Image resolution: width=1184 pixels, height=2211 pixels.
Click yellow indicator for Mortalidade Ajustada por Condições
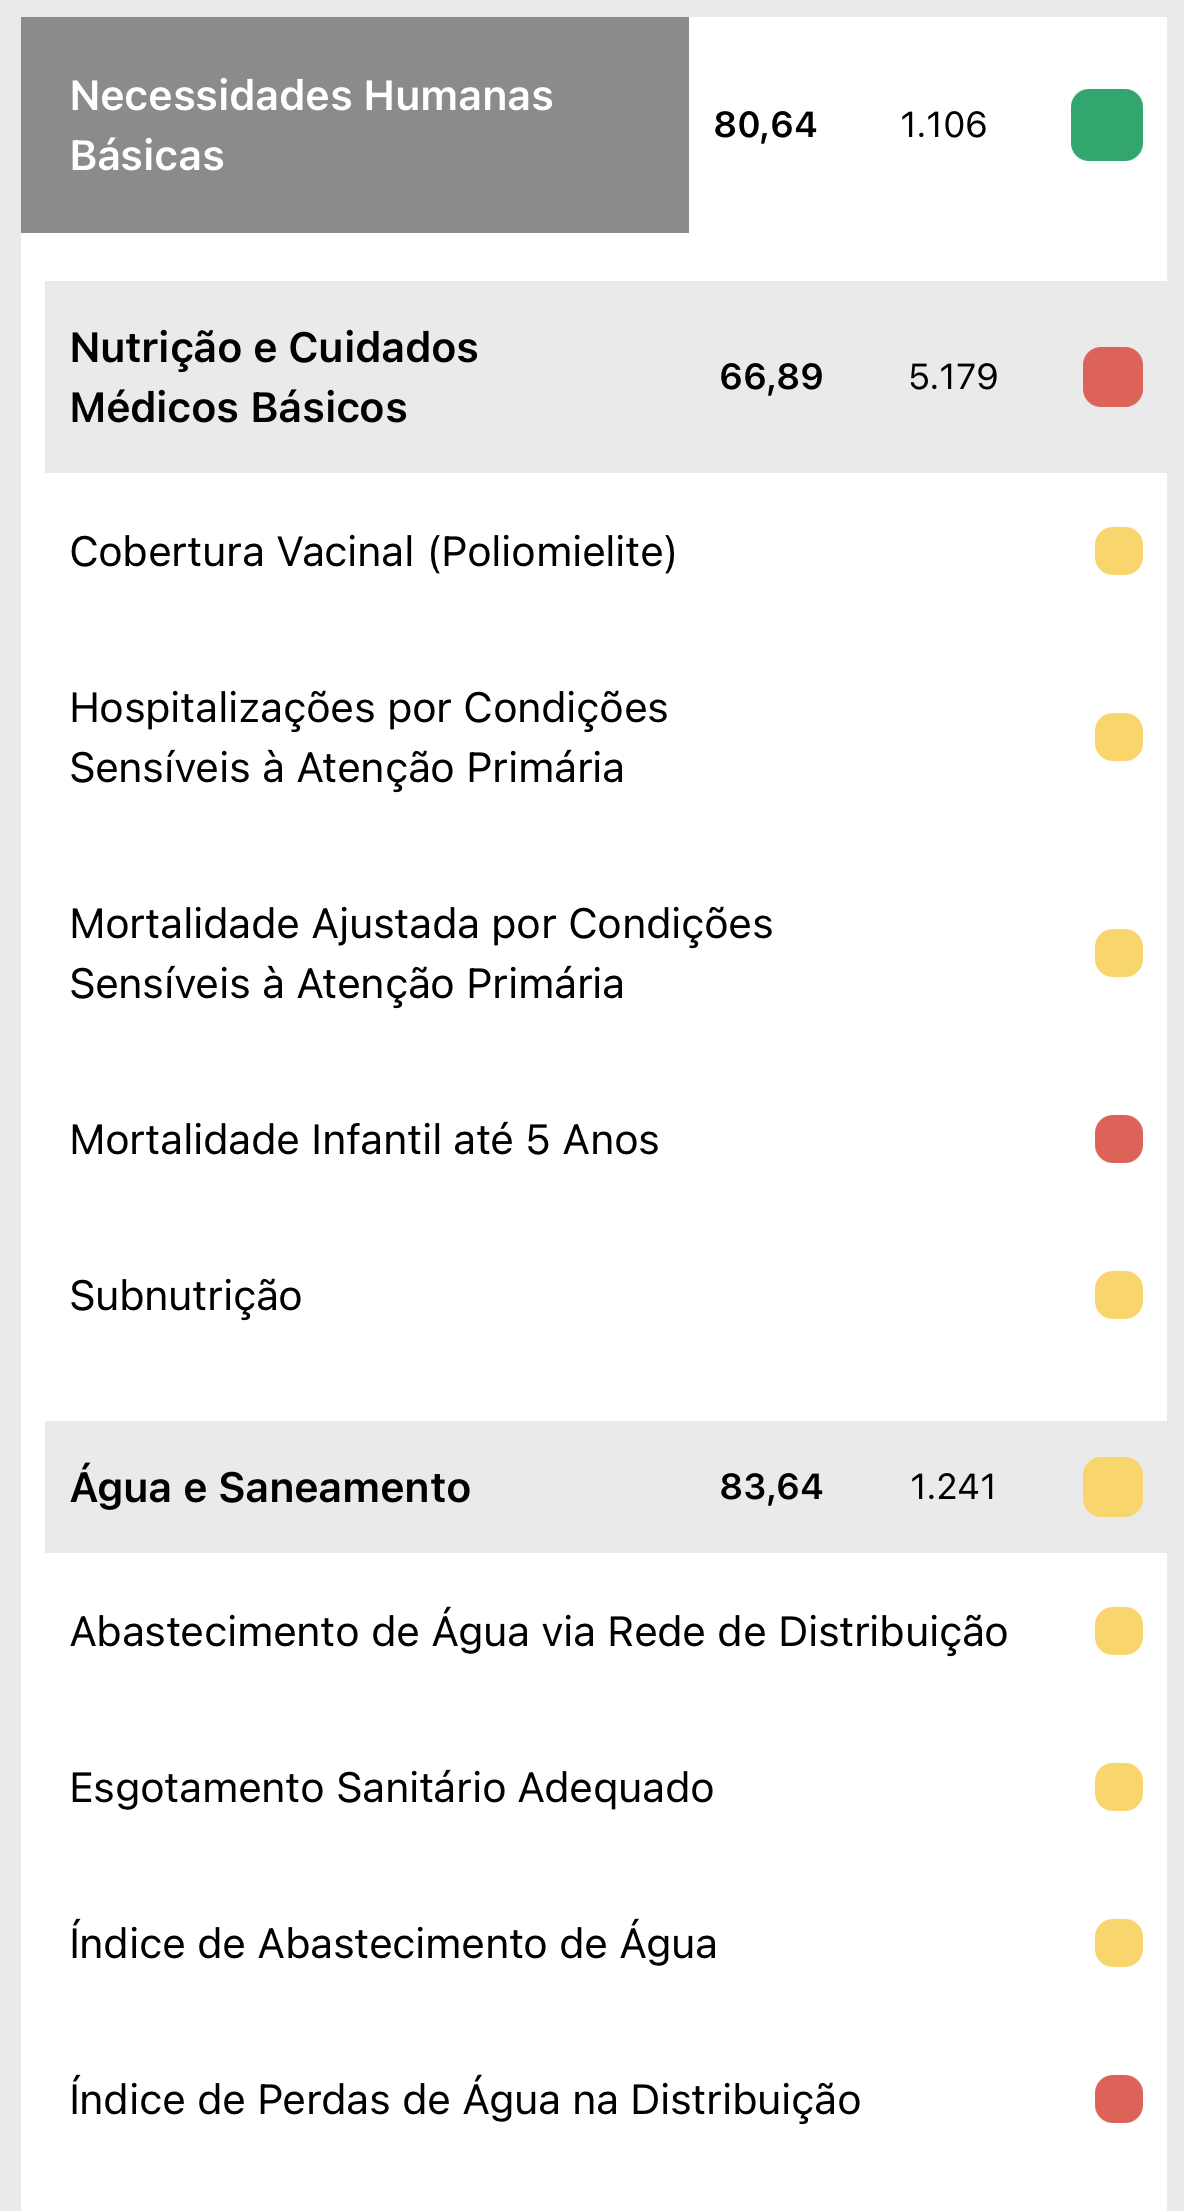(1118, 953)
